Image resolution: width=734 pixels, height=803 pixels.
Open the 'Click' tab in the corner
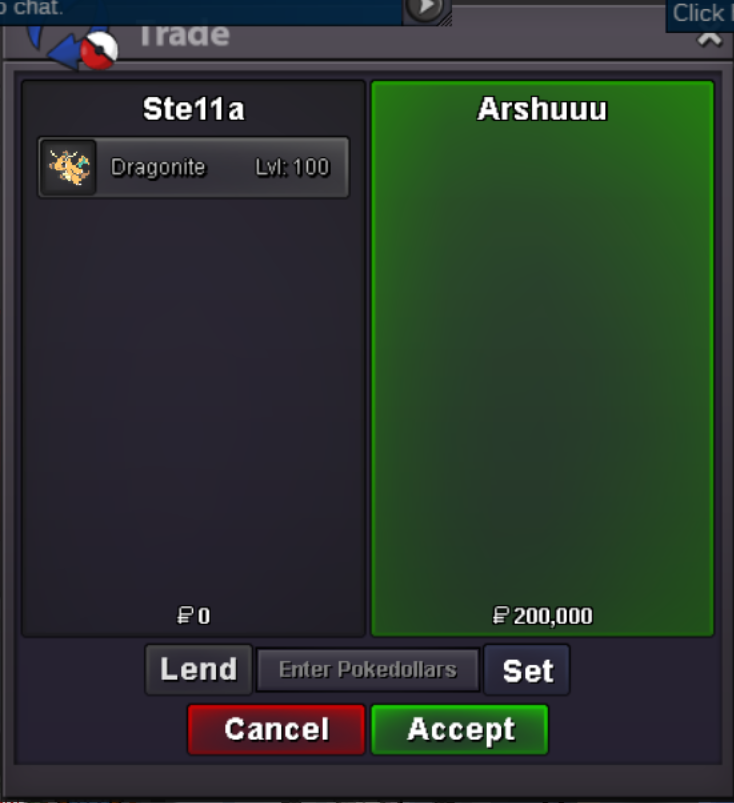(700, 14)
